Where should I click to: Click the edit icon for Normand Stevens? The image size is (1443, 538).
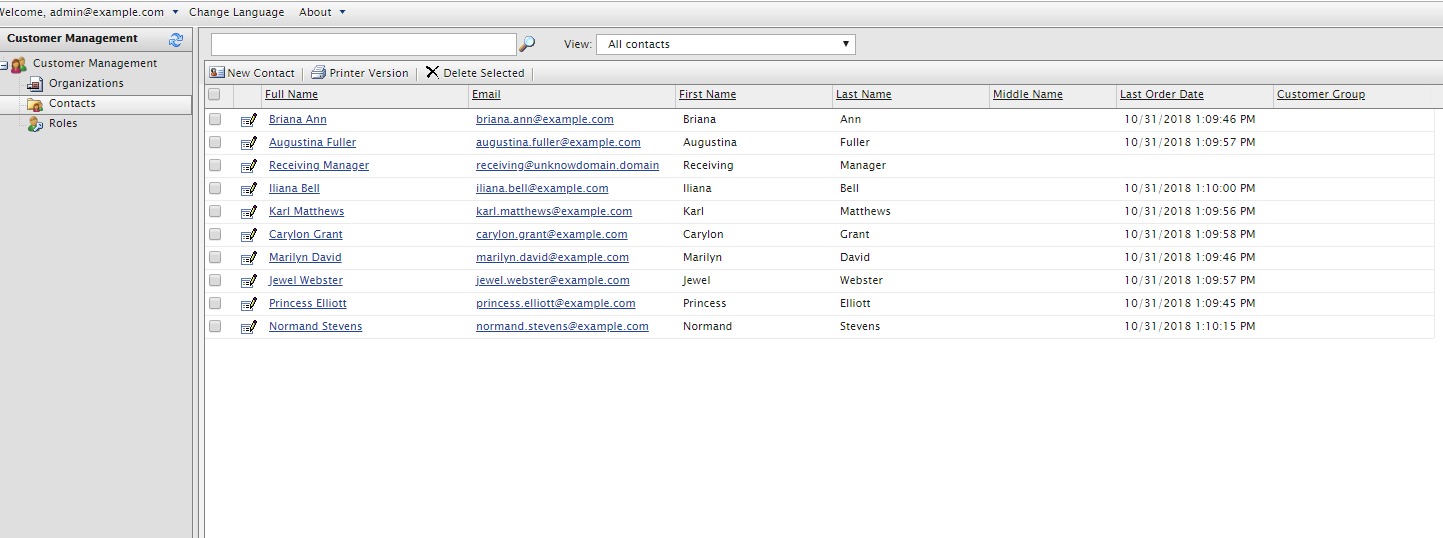point(249,327)
